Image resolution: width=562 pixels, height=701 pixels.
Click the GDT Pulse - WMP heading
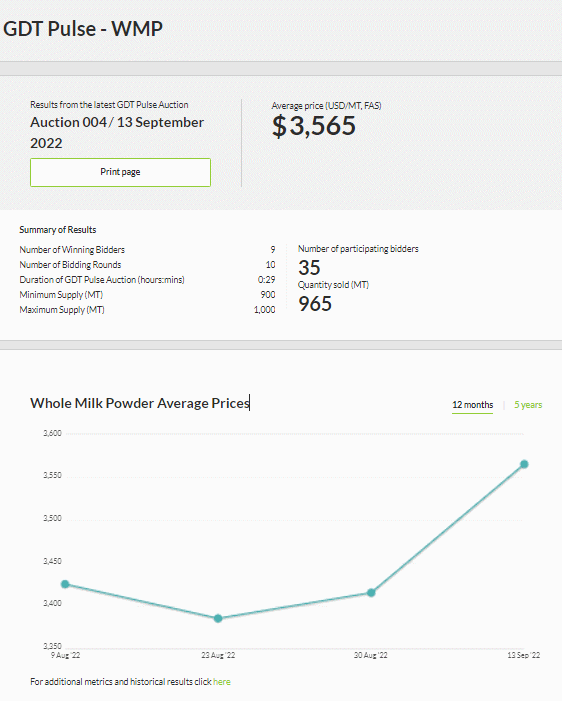83,29
